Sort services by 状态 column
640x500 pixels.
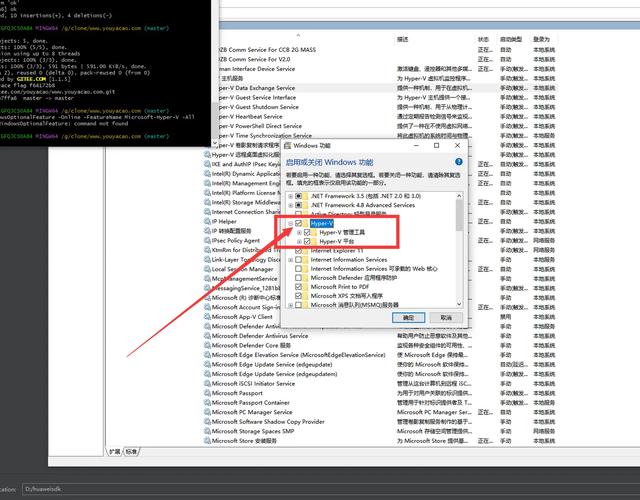tap(484, 39)
